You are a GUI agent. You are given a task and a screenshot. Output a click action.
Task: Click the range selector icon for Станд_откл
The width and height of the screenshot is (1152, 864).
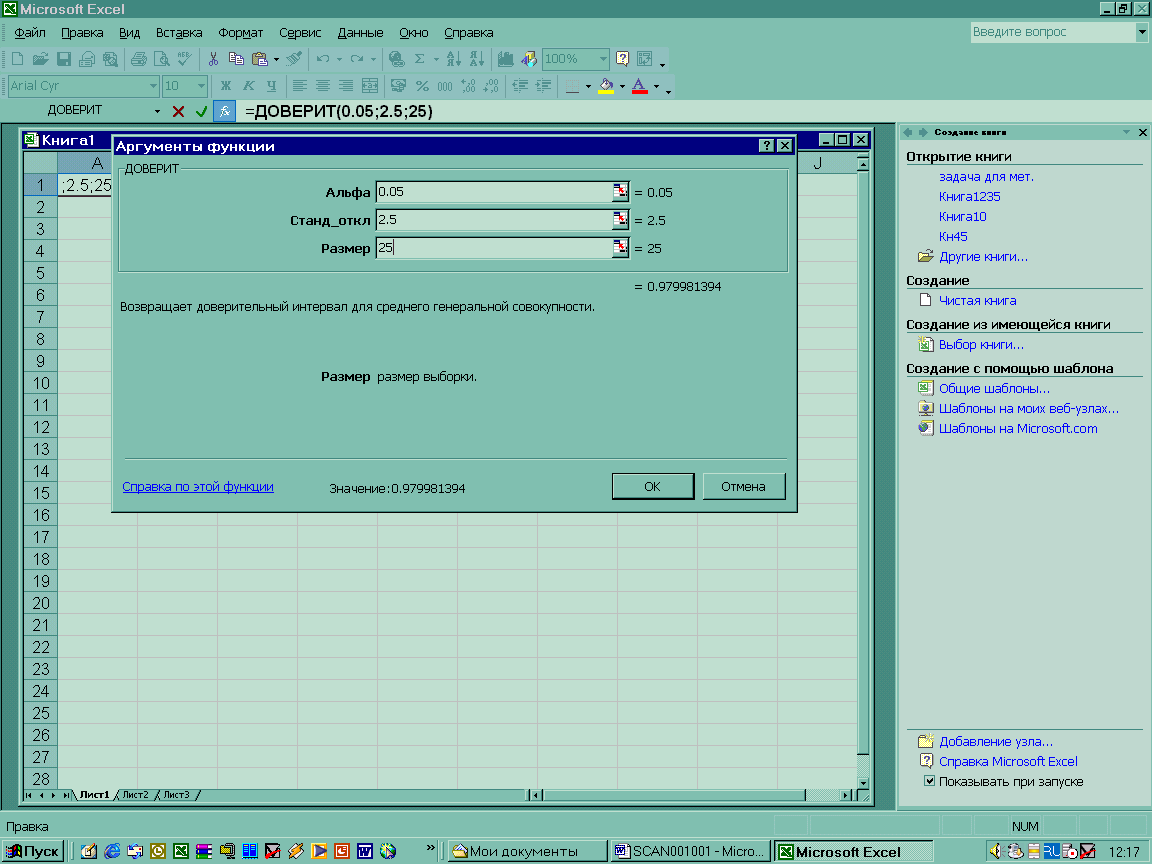point(621,220)
